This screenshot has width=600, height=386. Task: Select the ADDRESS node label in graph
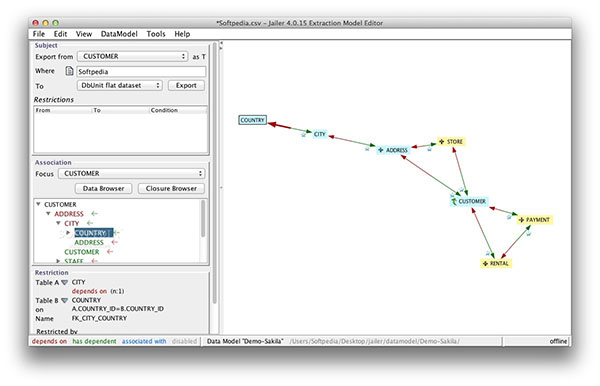pyautogui.click(x=396, y=150)
